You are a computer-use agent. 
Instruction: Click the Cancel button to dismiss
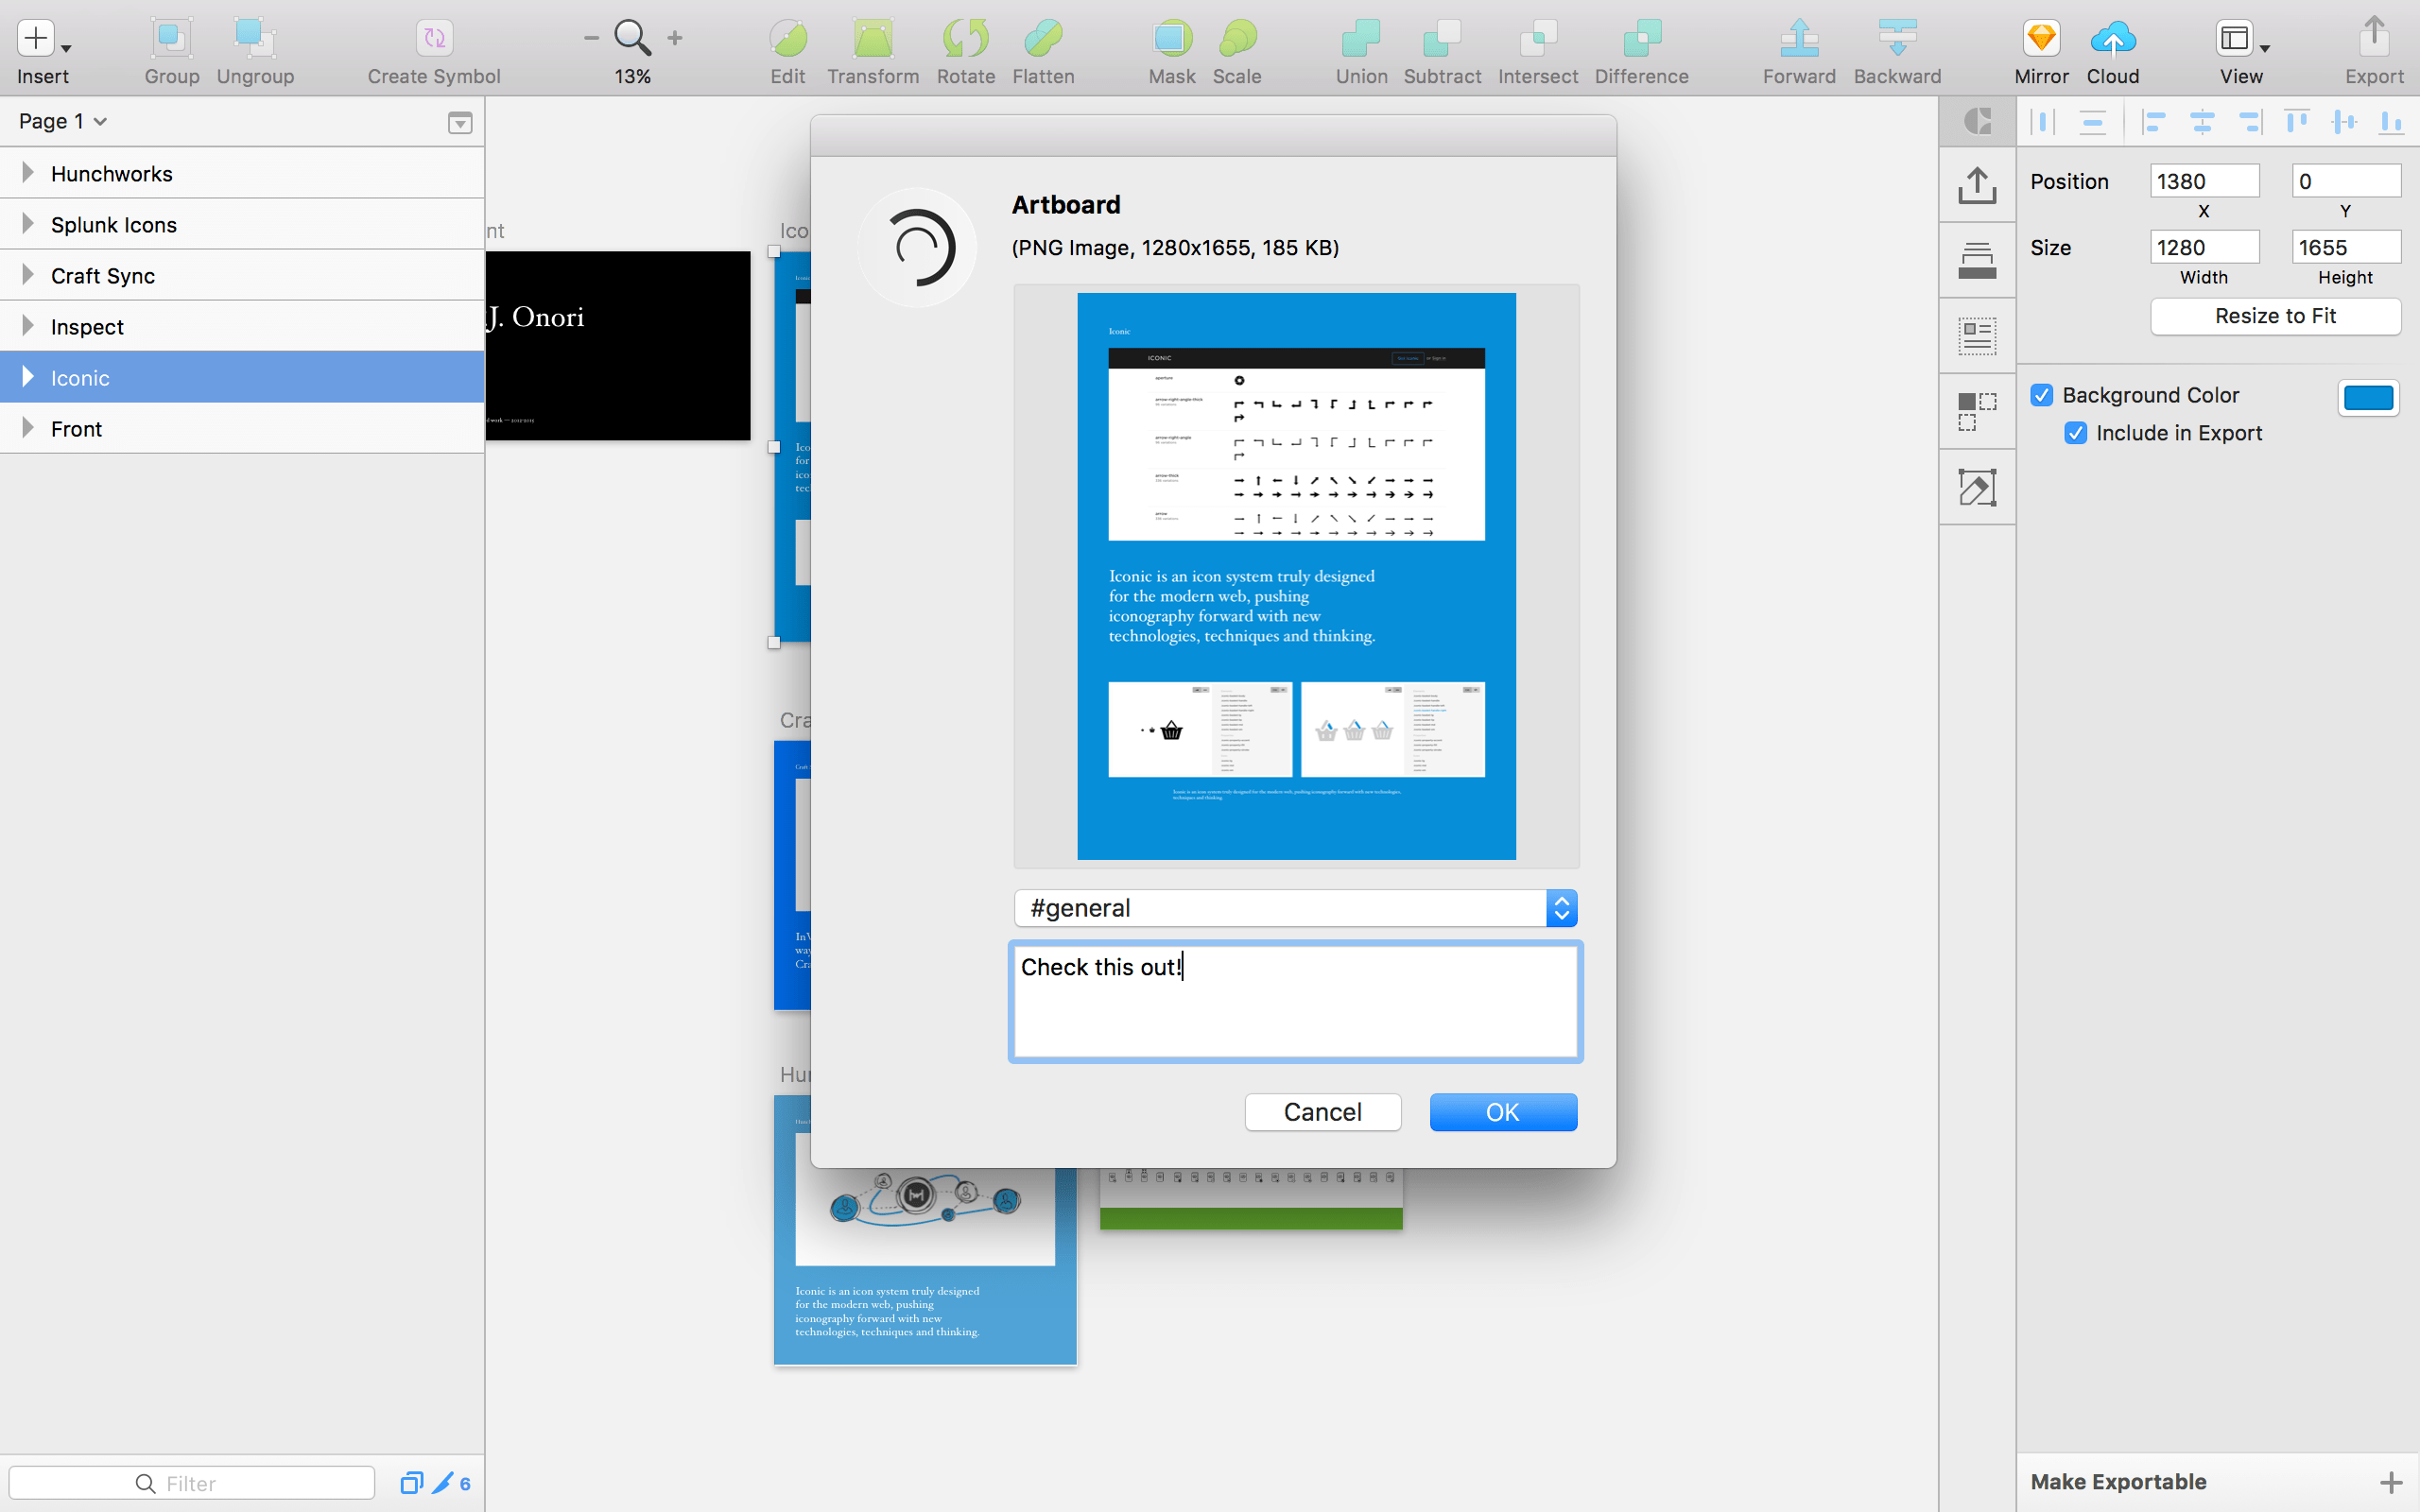coord(1324,1111)
